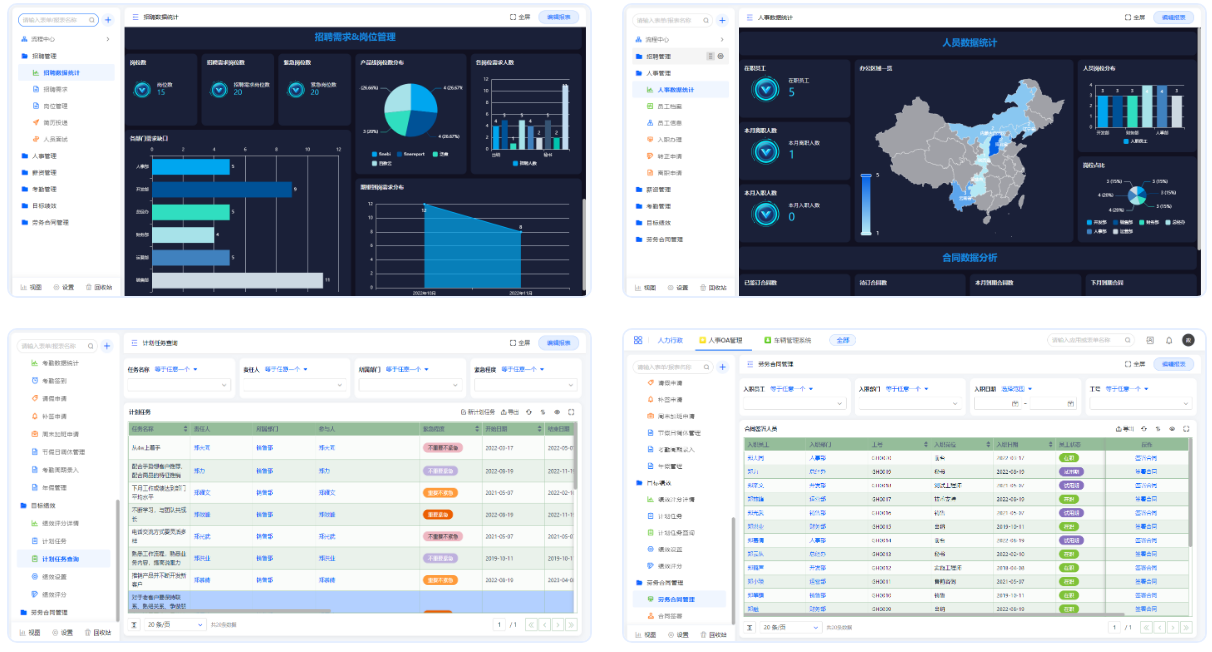
Task: Click the 导出 export icon above 计划任务 table
Action: 509,411
